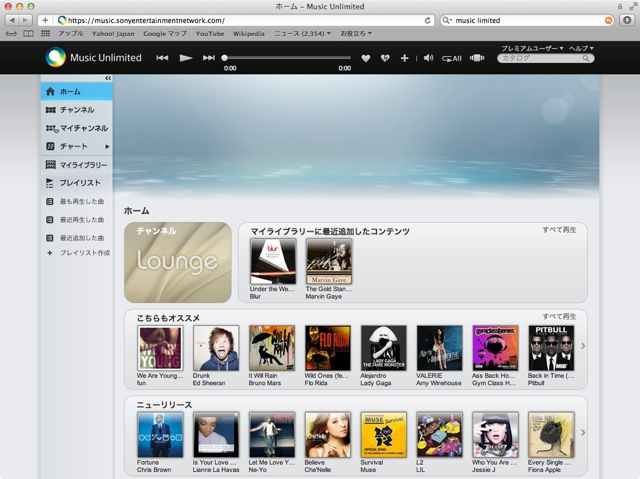Click the equalizer visualizer icon

click(477, 58)
